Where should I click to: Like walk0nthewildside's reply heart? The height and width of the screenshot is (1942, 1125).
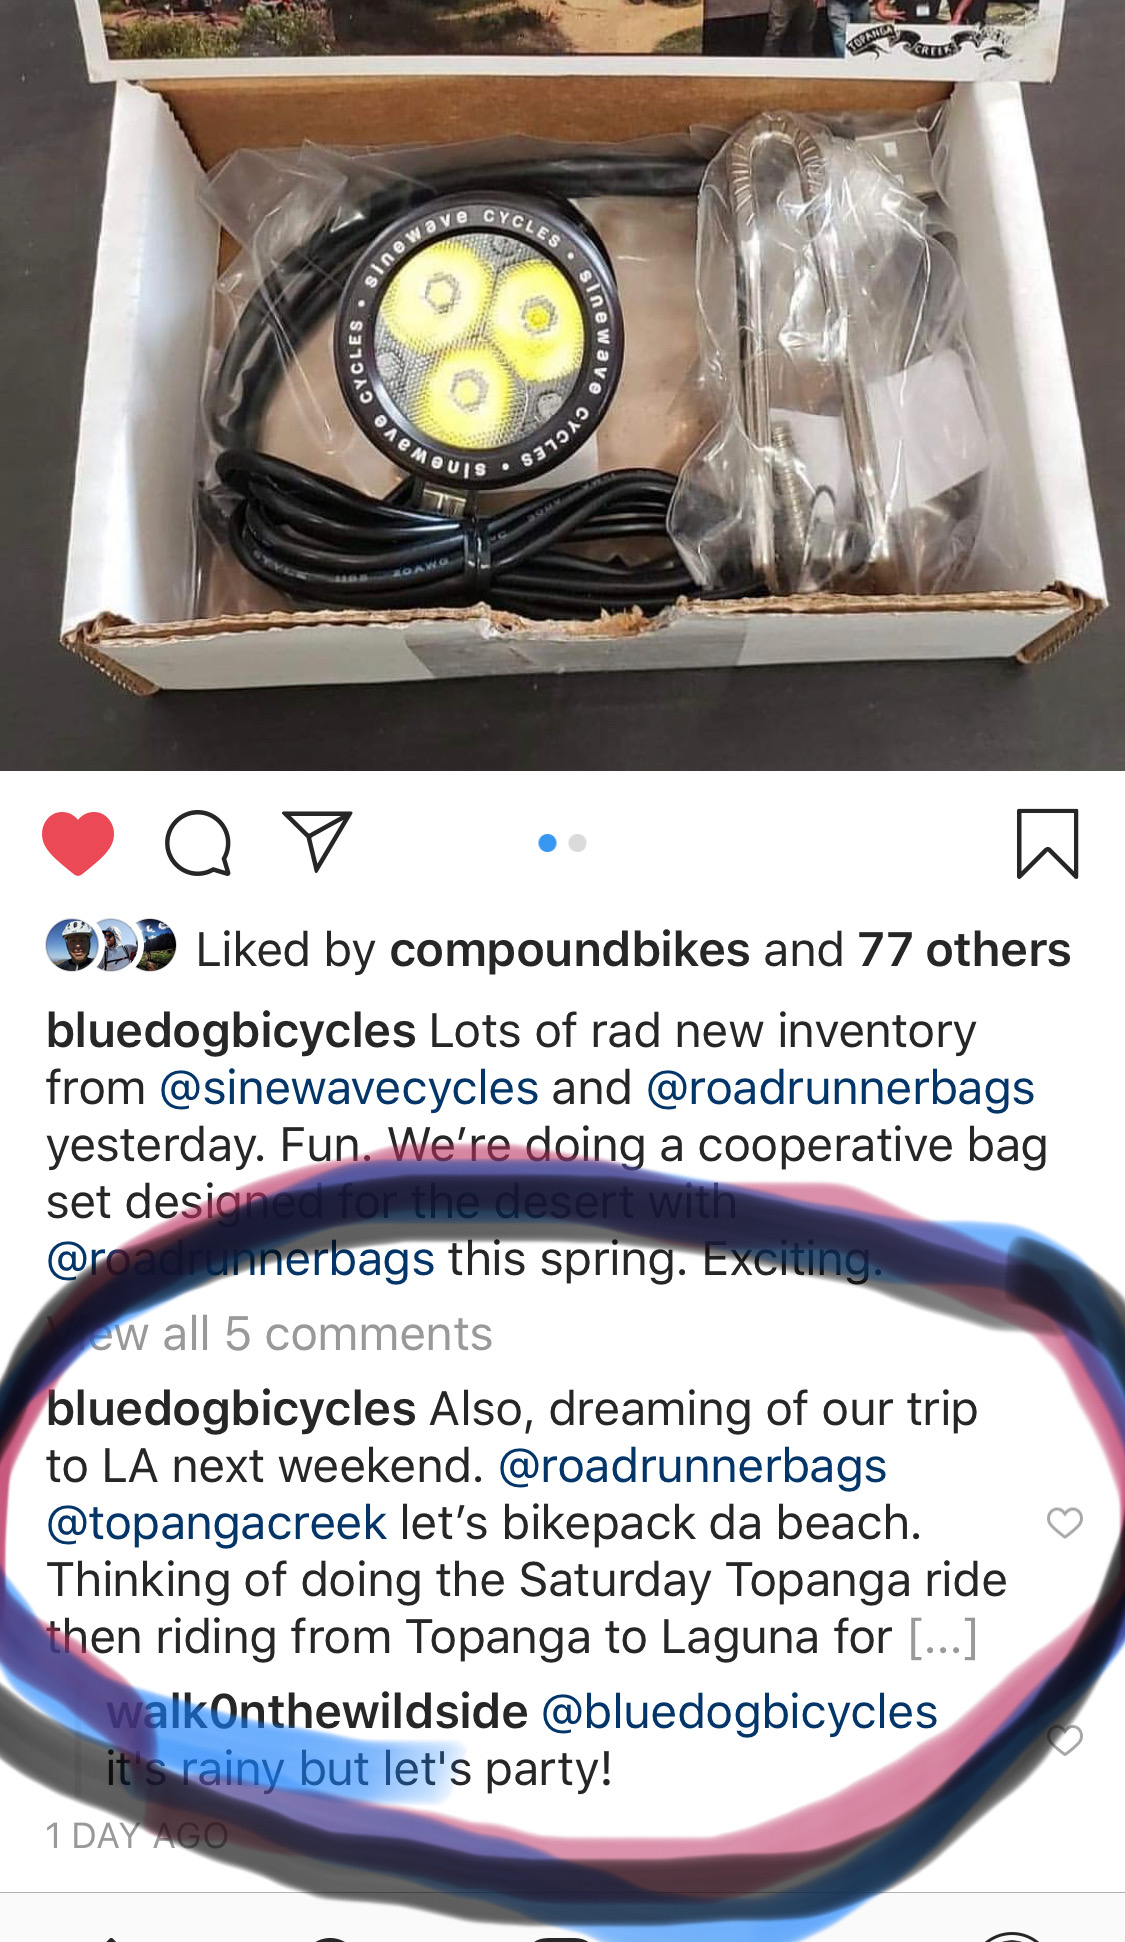(x=1064, y=1740)
